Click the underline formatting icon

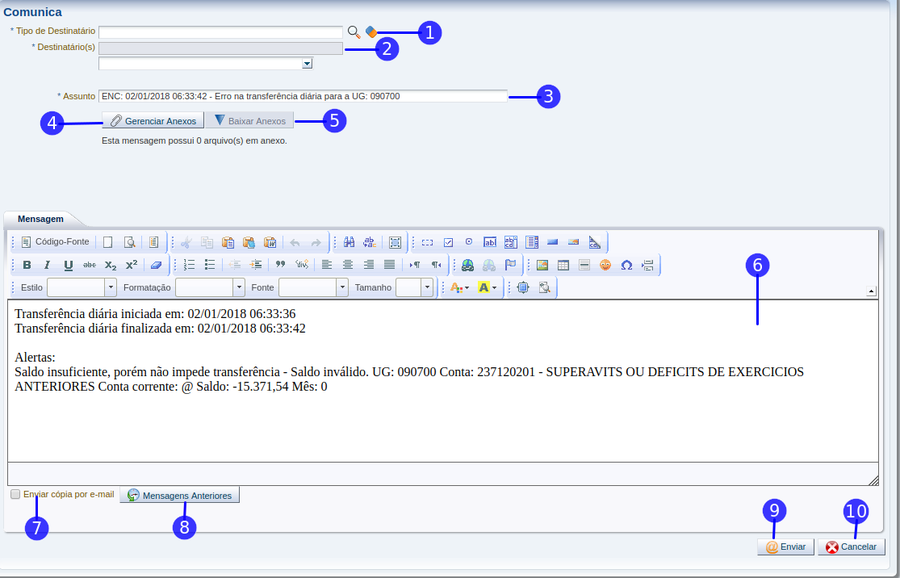click(x=68, y=265)
